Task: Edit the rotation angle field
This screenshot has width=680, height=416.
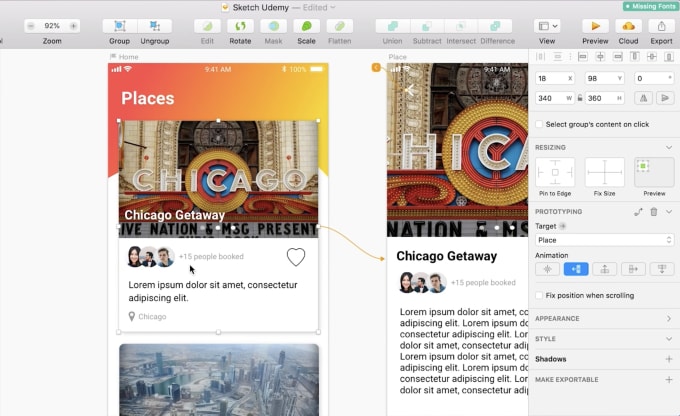Action: coord(654,78)
